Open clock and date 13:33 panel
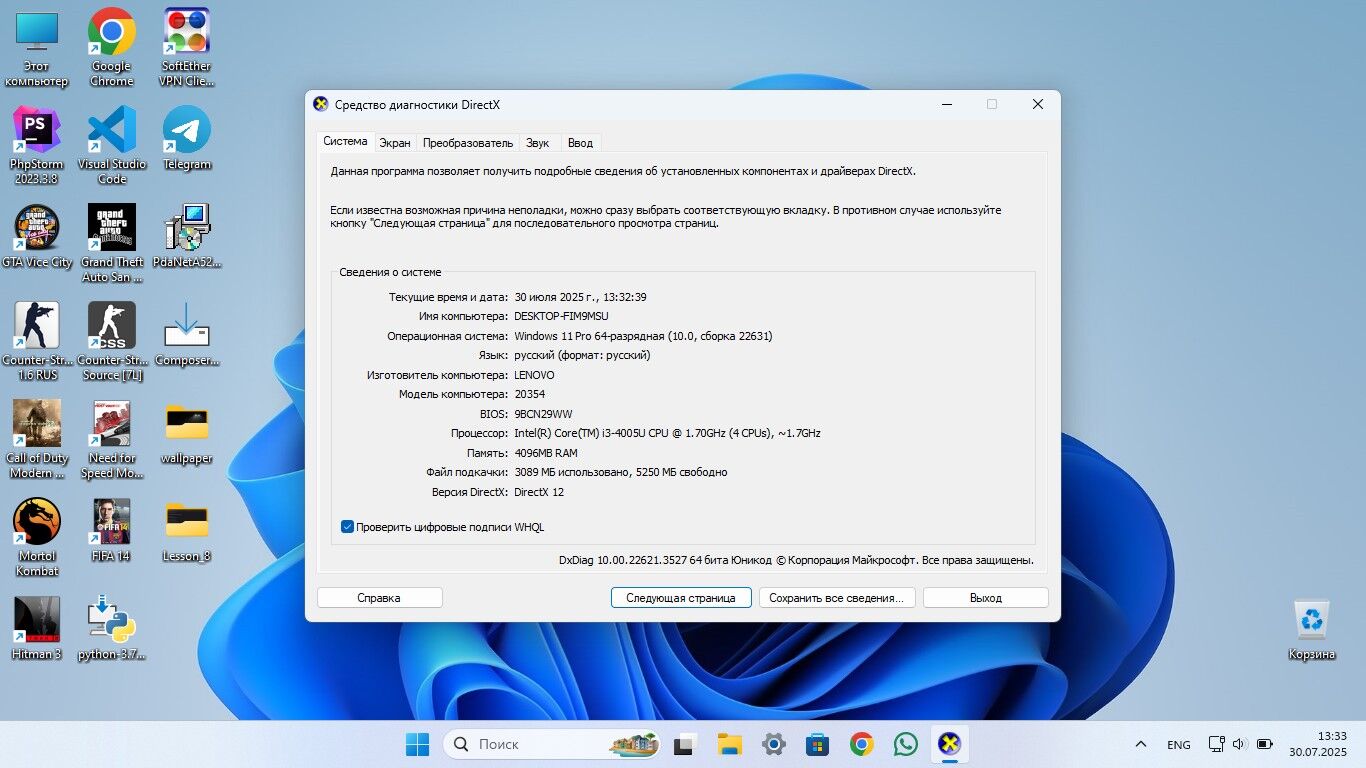Viewport: 1366px width, 768px height. (x=1318, y=744)
